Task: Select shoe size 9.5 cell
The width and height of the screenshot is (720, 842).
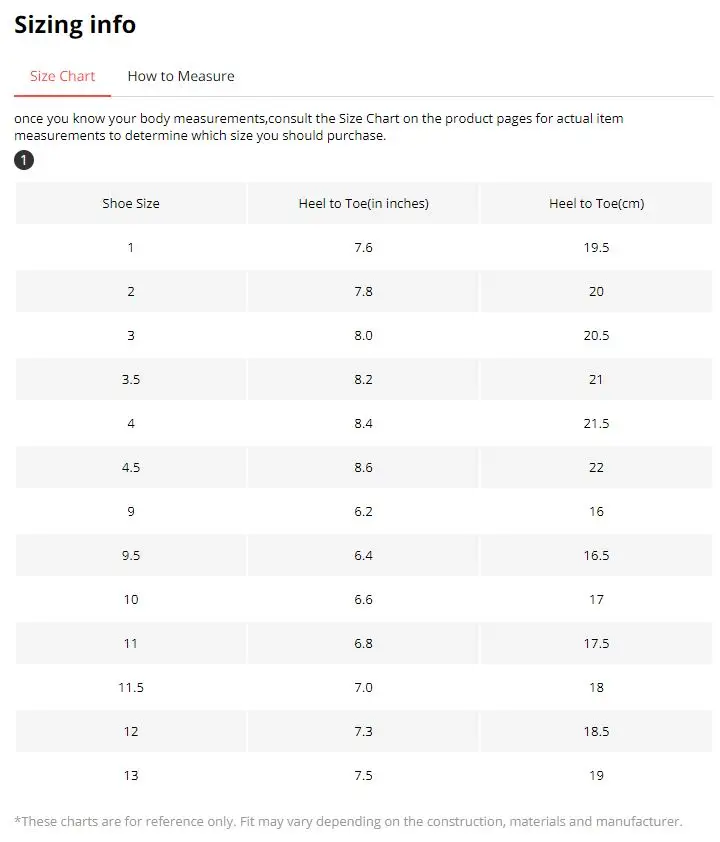Action: (x=131, y=555)
